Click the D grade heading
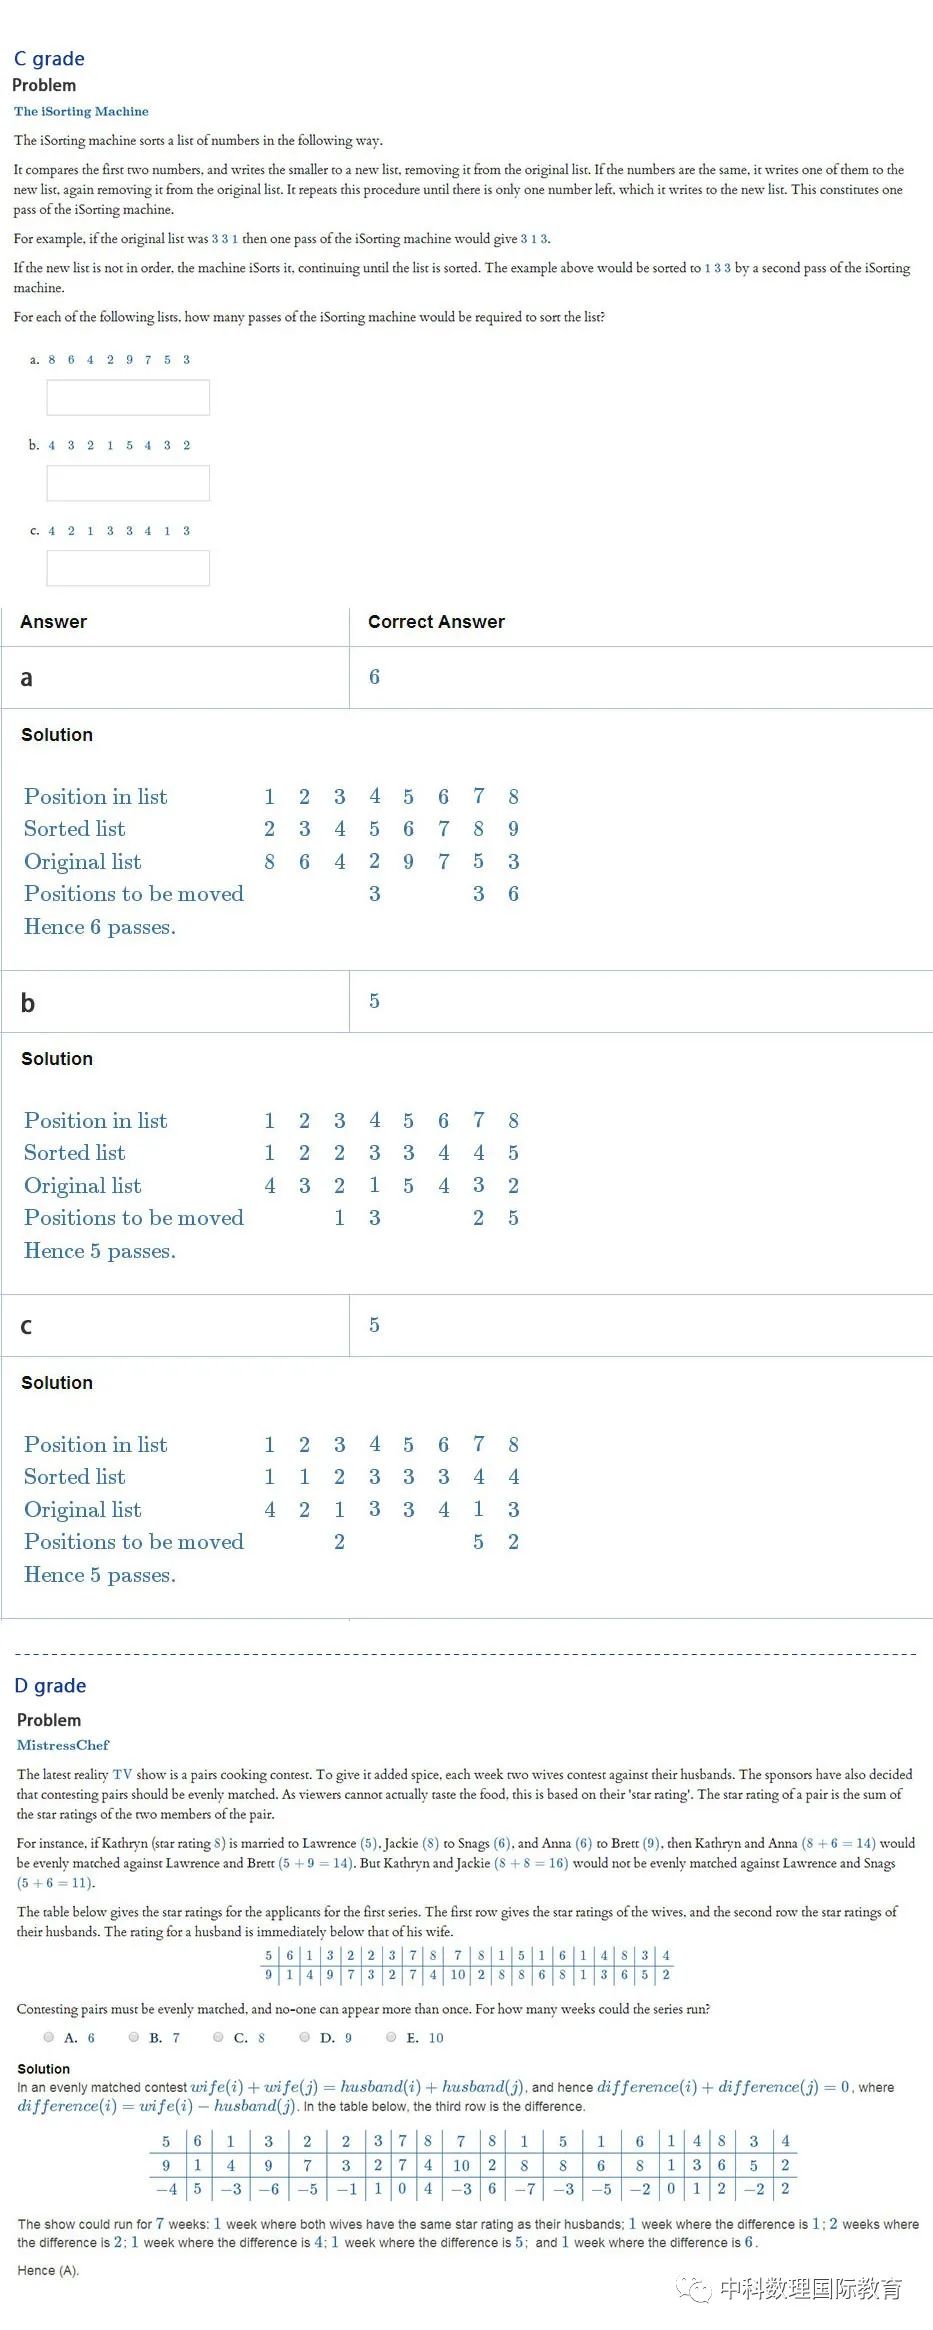This screenshot has height=2330, width=933. coord(50,1685)
